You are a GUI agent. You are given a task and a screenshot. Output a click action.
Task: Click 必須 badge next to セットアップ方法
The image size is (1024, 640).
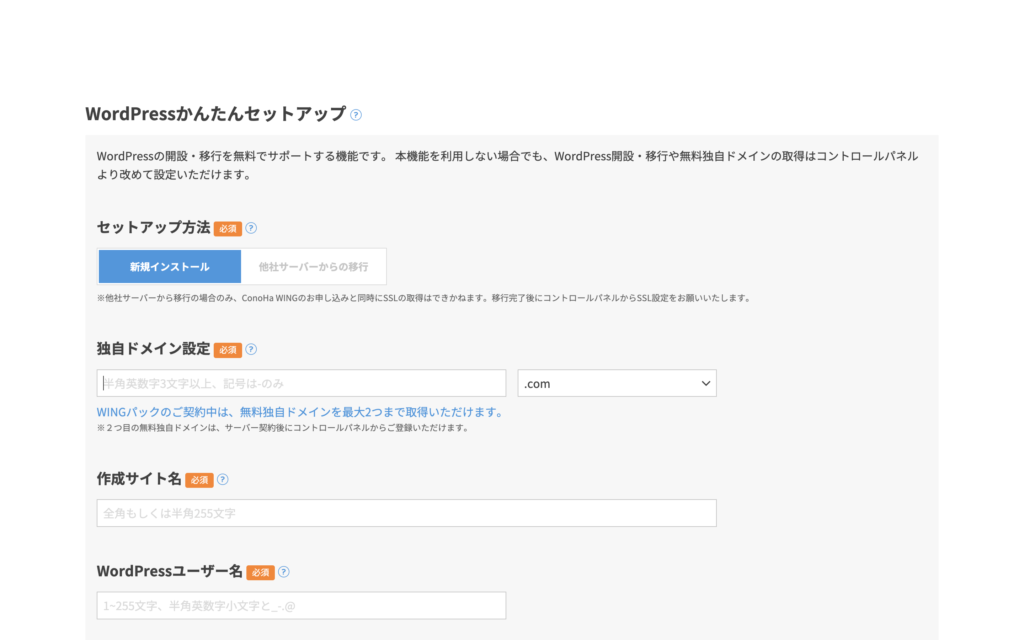tap(227, 229)
